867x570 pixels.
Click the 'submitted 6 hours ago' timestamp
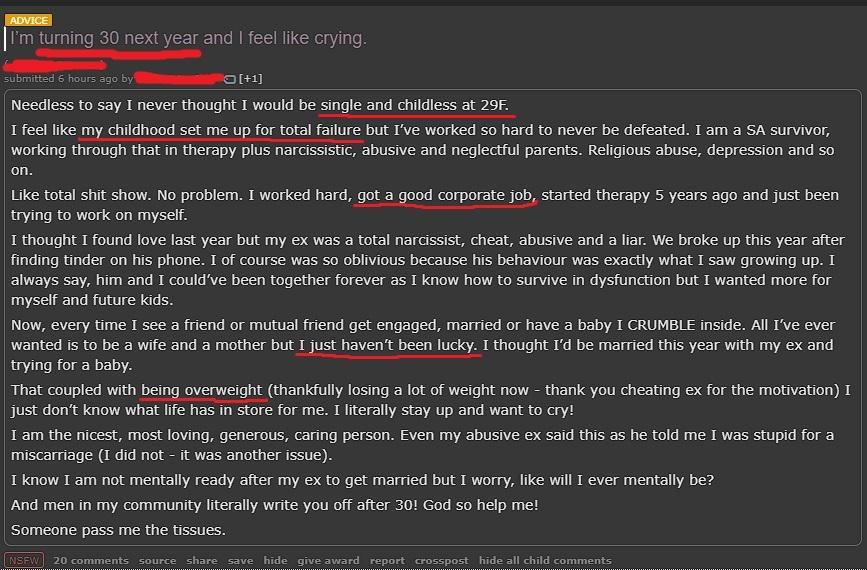pos(61,79)
